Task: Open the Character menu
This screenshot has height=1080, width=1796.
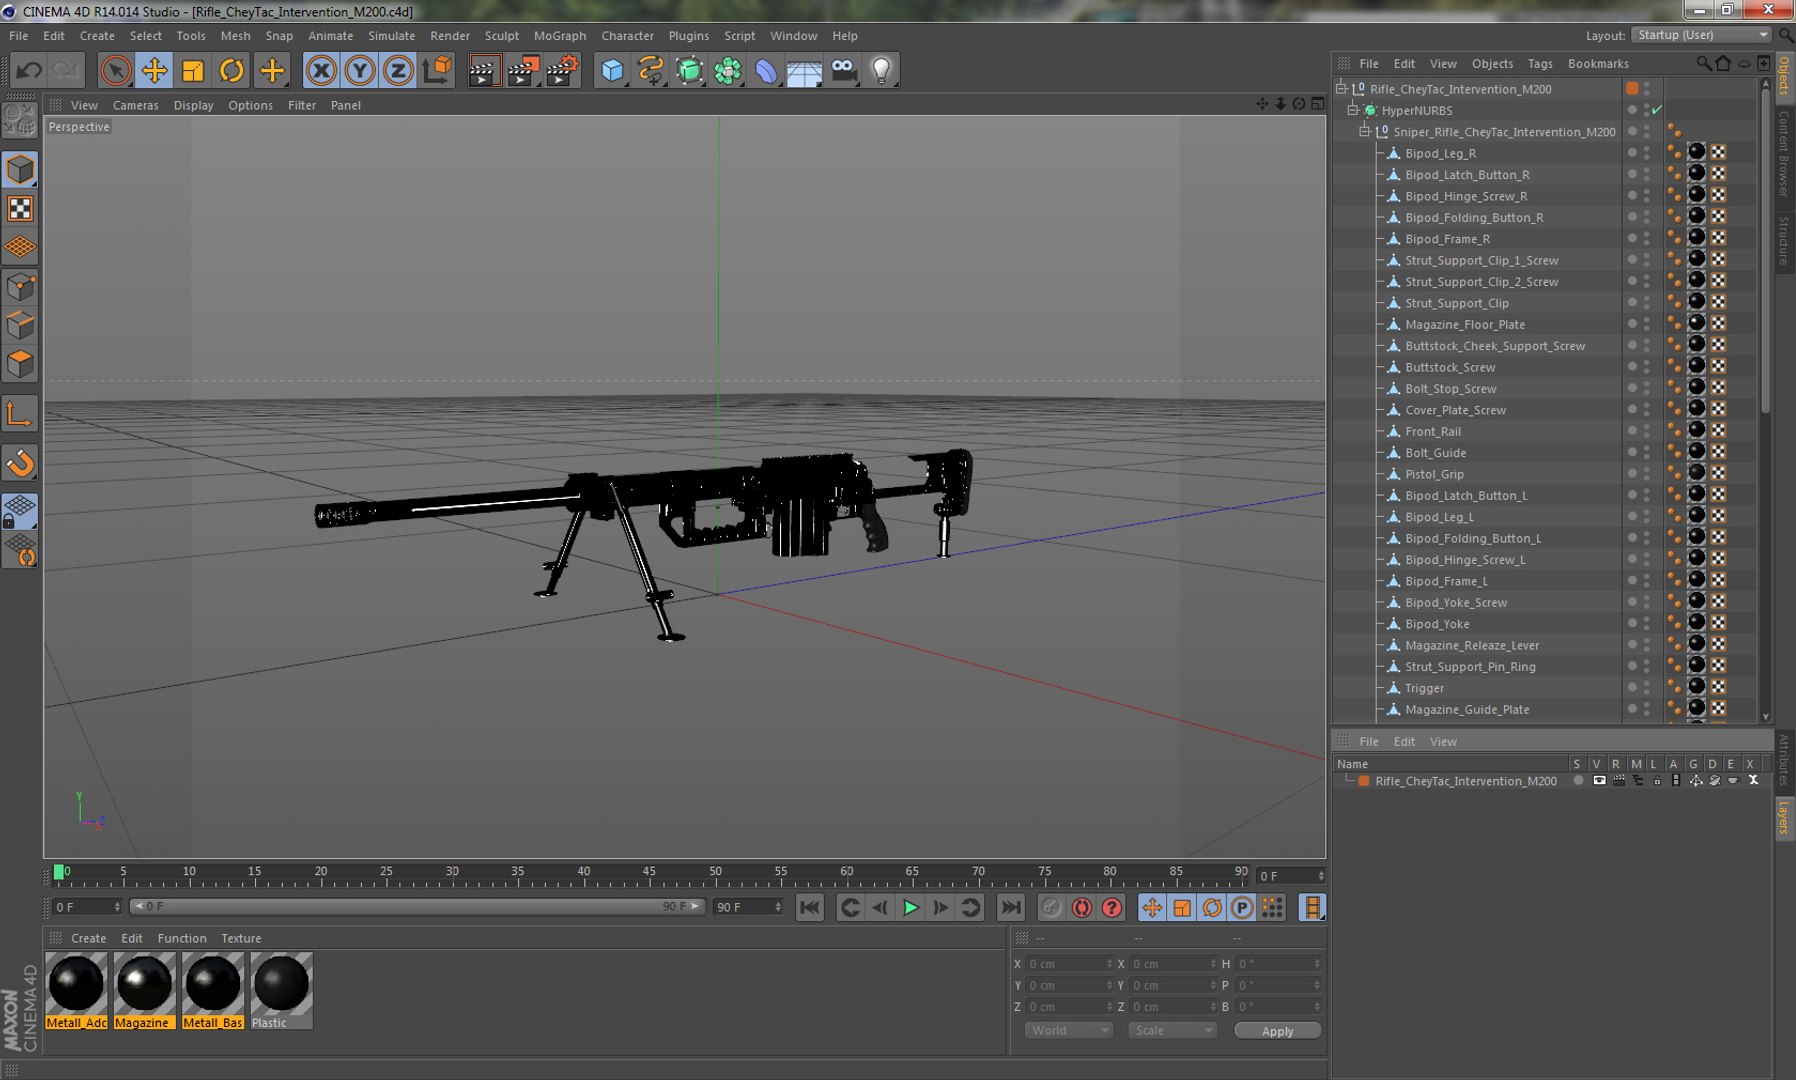Action: click(x=628, y=36)
